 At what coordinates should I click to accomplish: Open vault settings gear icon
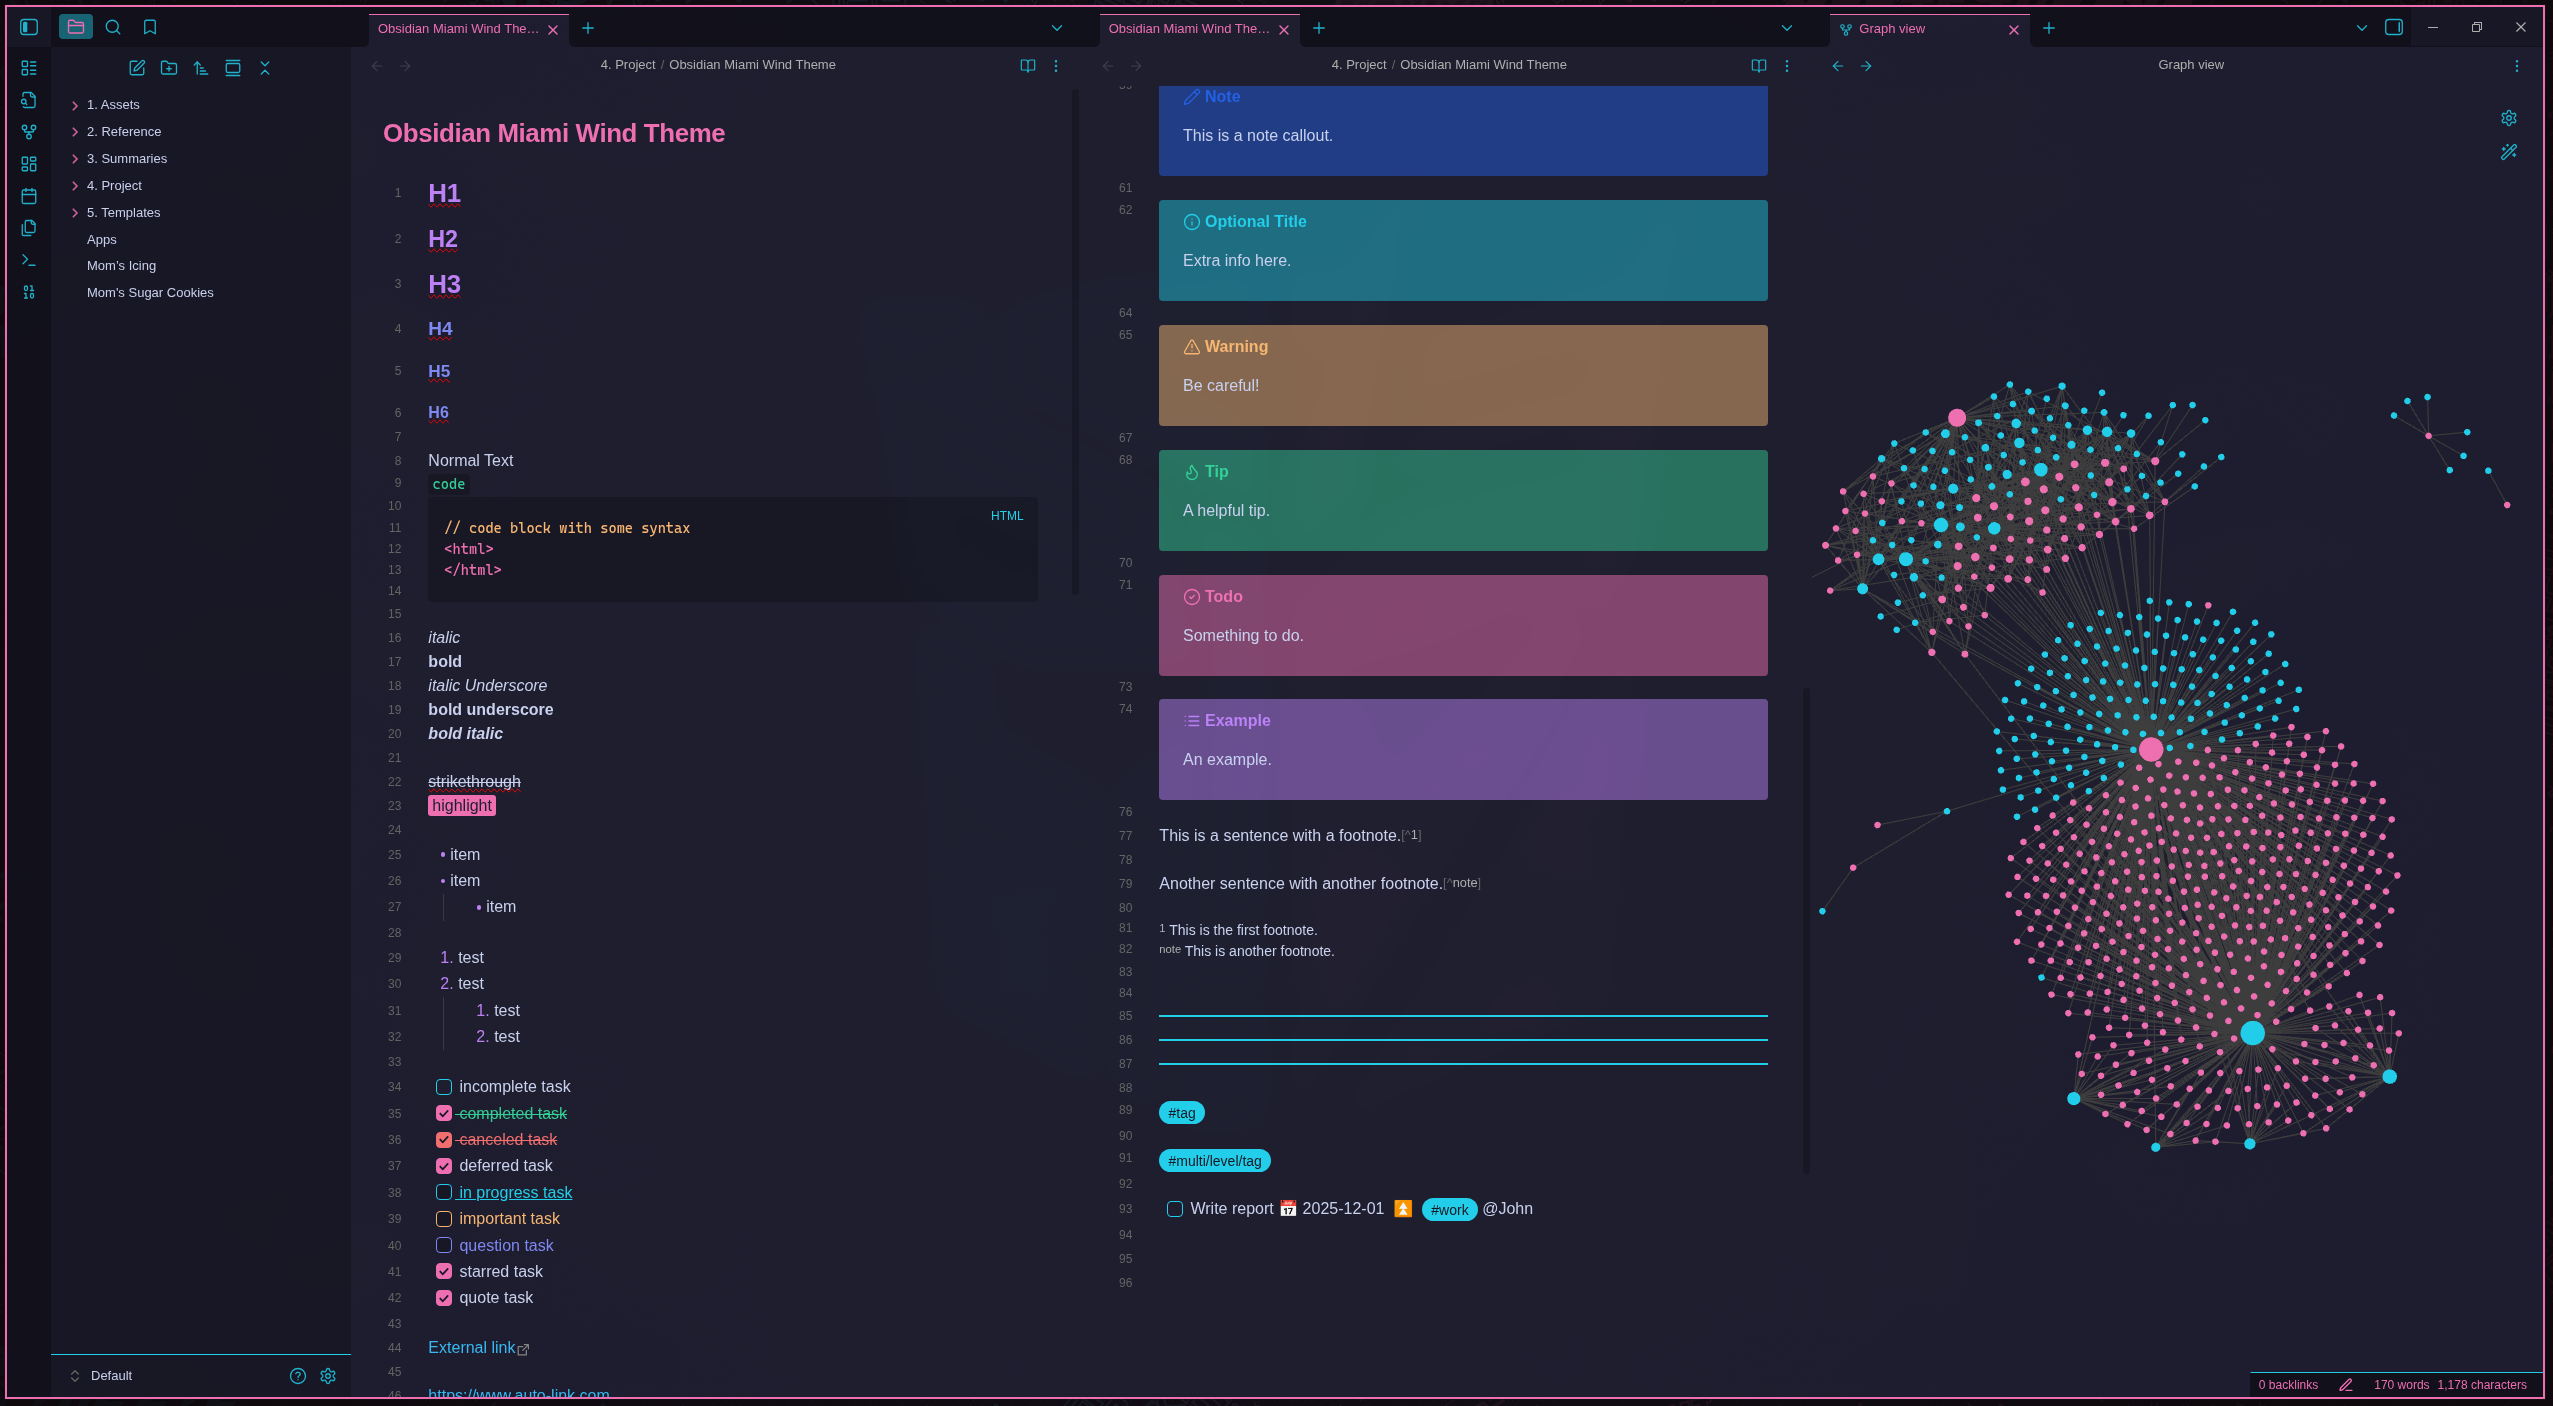coord(328,1376)
